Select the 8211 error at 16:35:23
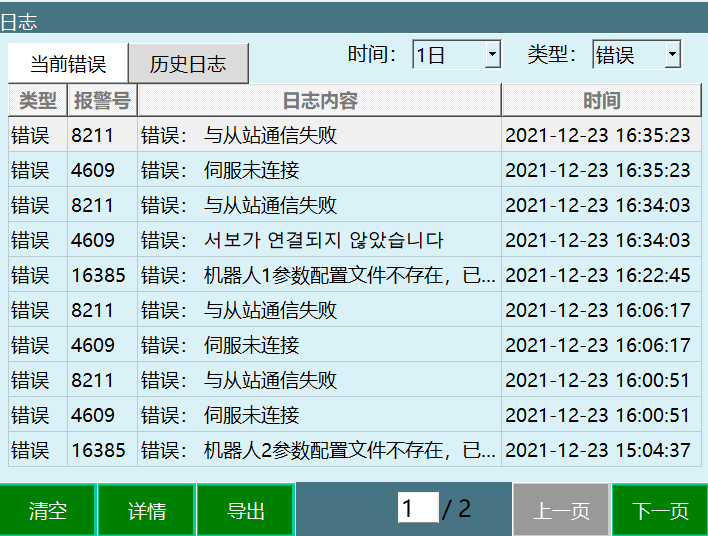This screenshot has width=708, height=536. [320, 135]
